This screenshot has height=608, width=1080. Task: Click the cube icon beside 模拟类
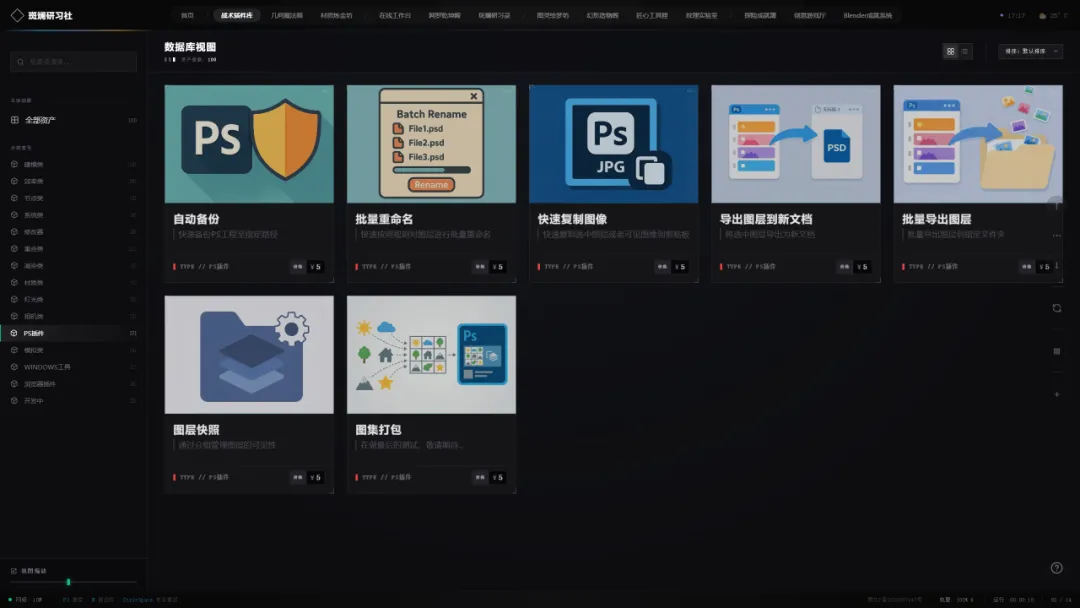(x=14, y=350)
